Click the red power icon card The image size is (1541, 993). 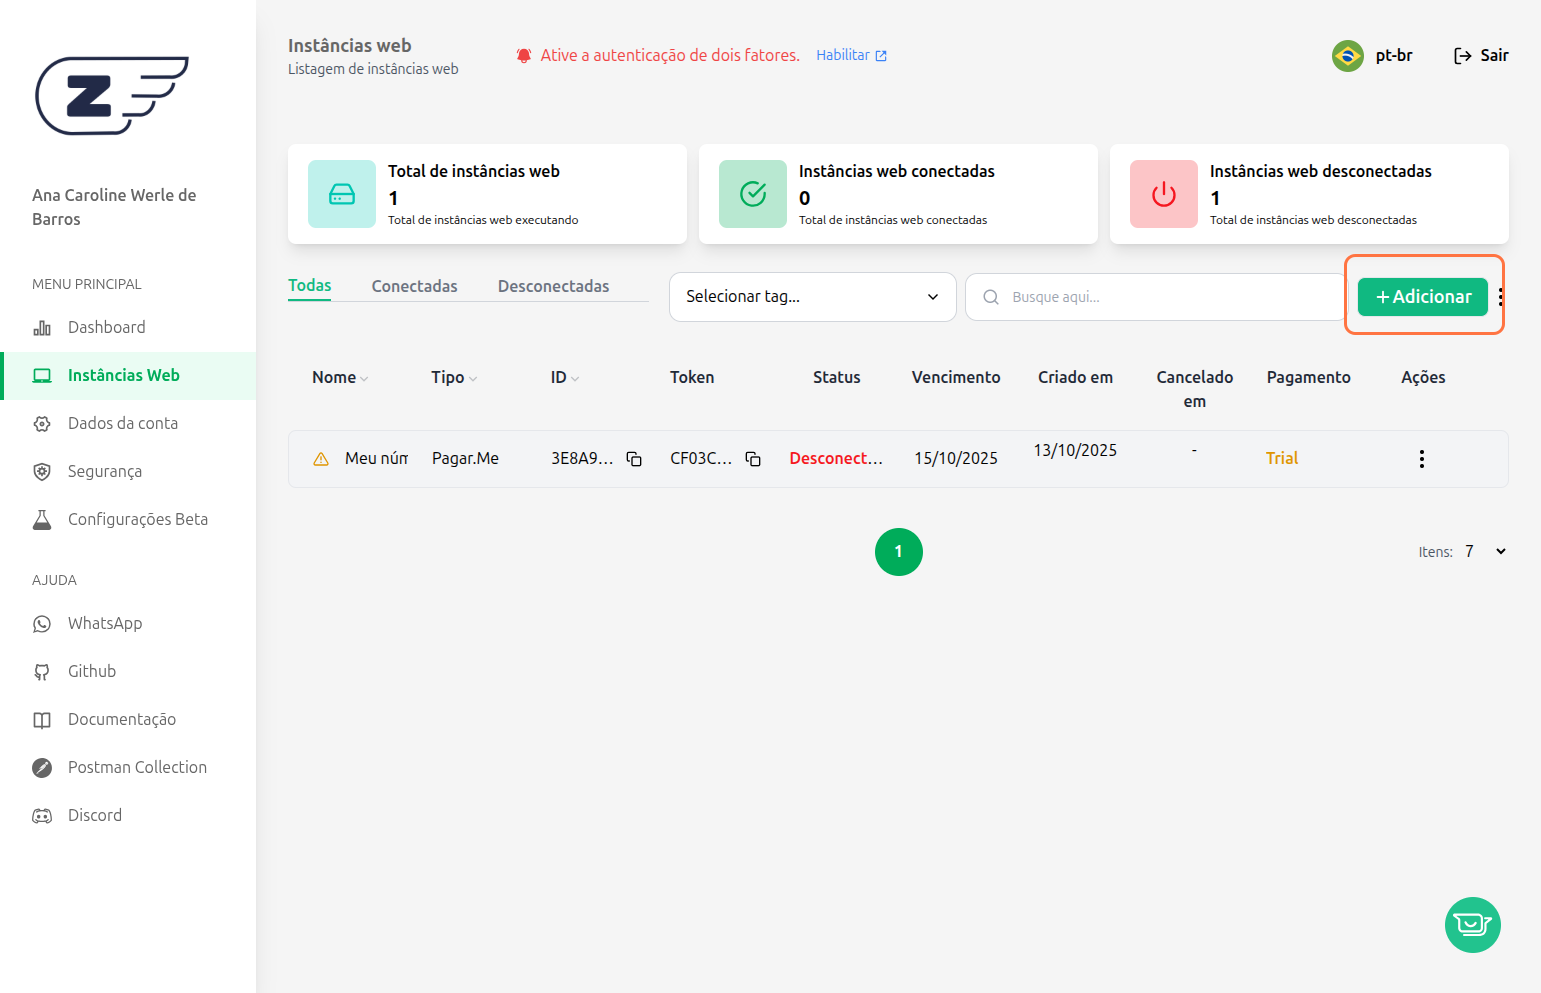[x=1163, y=194]
